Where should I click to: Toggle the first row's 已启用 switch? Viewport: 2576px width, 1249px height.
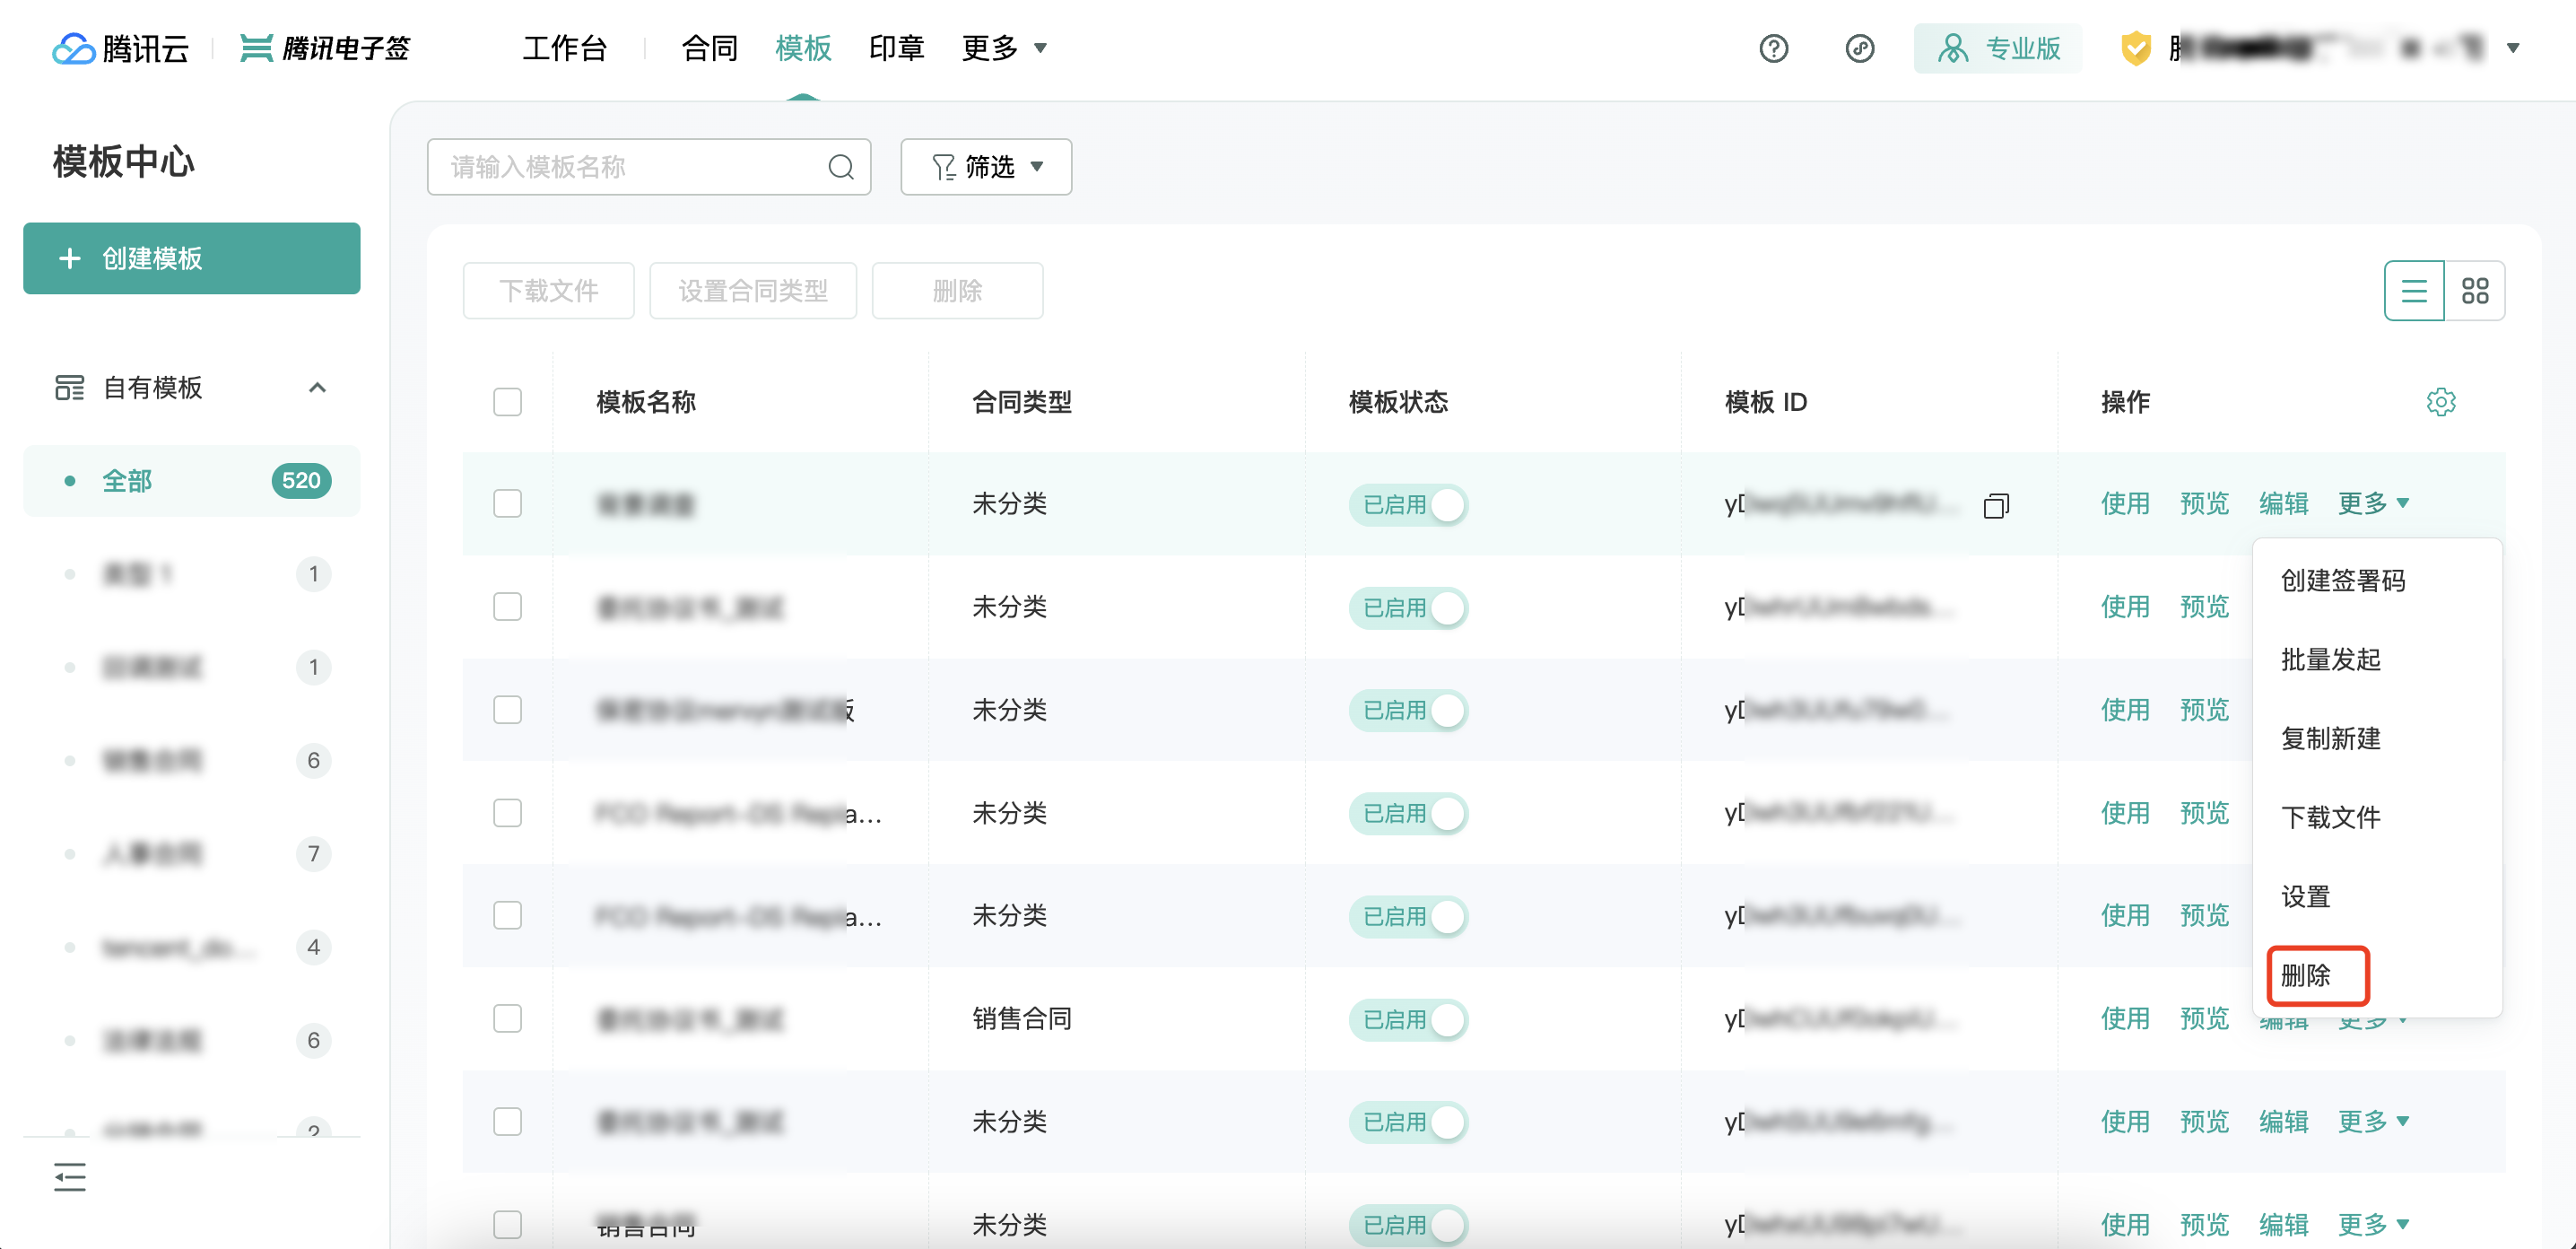1407,505
